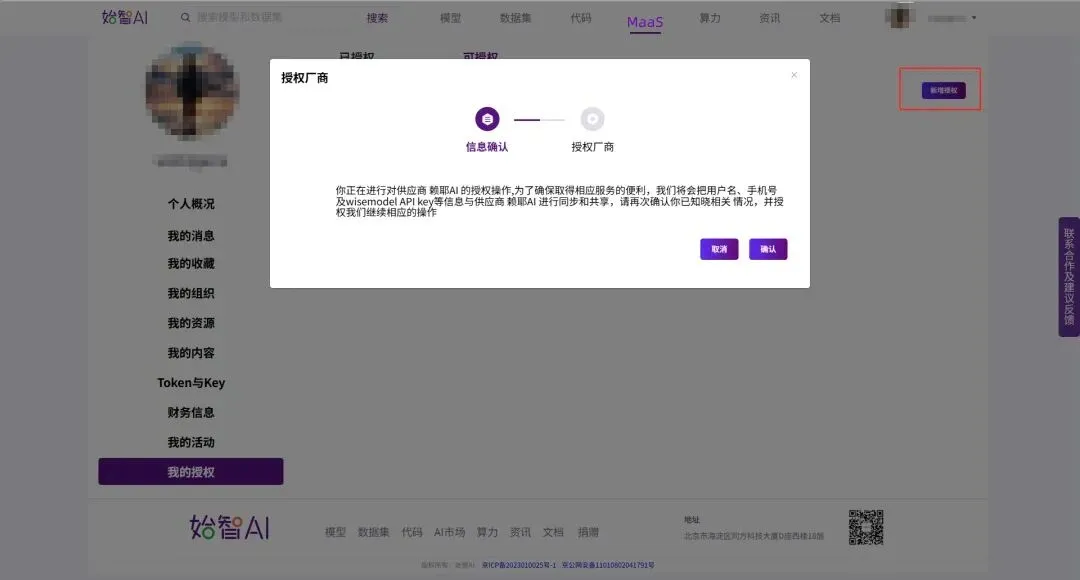Image resolution: width=1080 pixels, height=580 pixels.
Task: Click the 授权厂商 step circle icon
Action: 592,119
